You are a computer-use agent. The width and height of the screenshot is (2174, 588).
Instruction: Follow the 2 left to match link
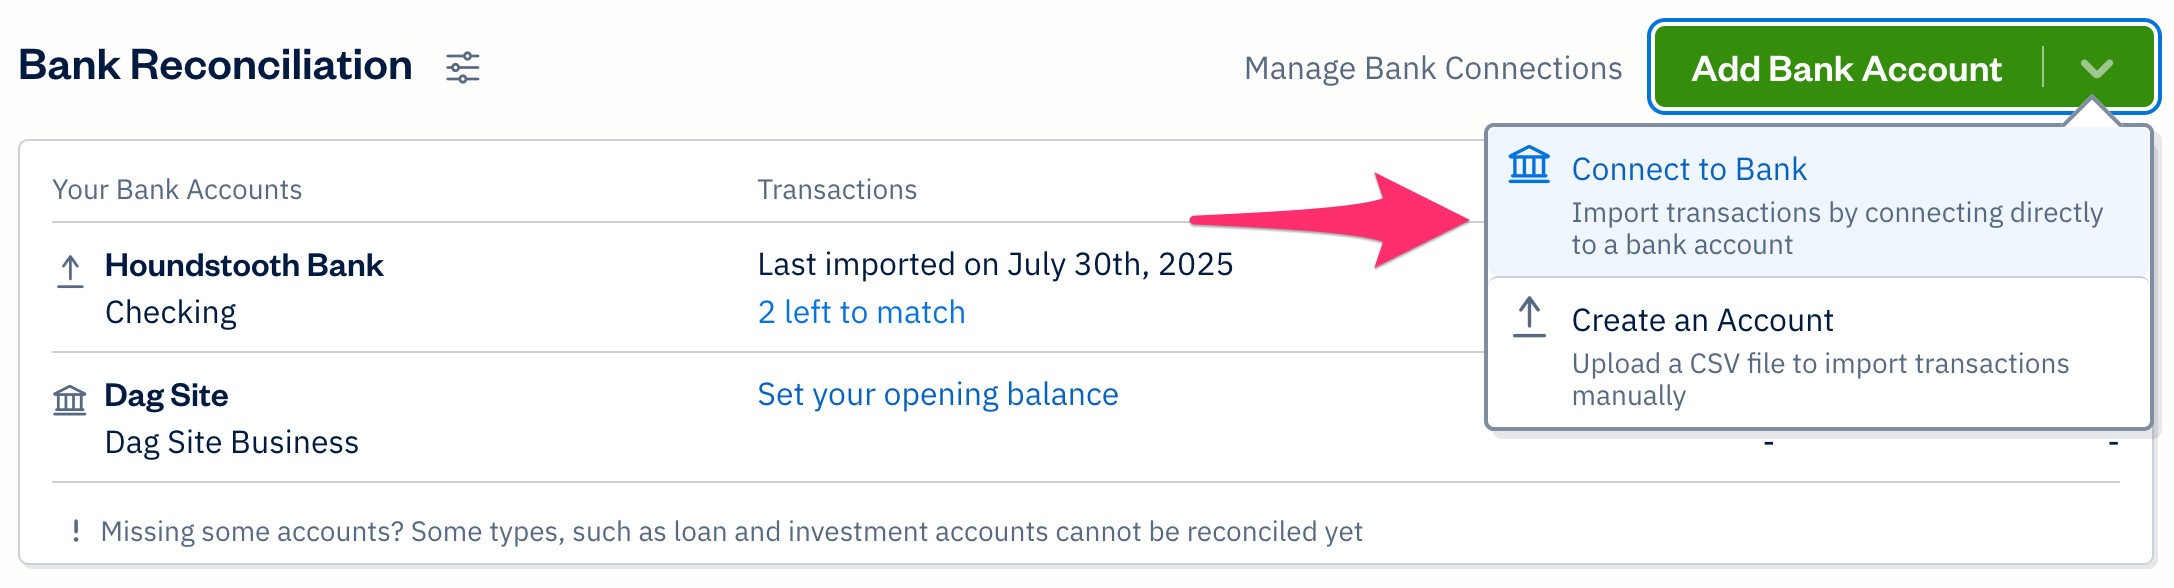point(862,311)
